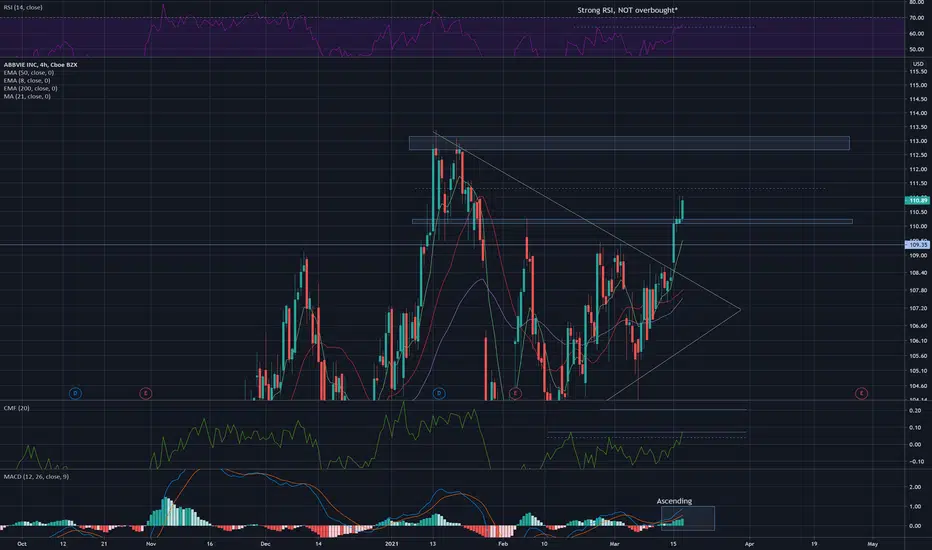
Task: Click the current price label 110.89
Action: (x=918, y=200)
